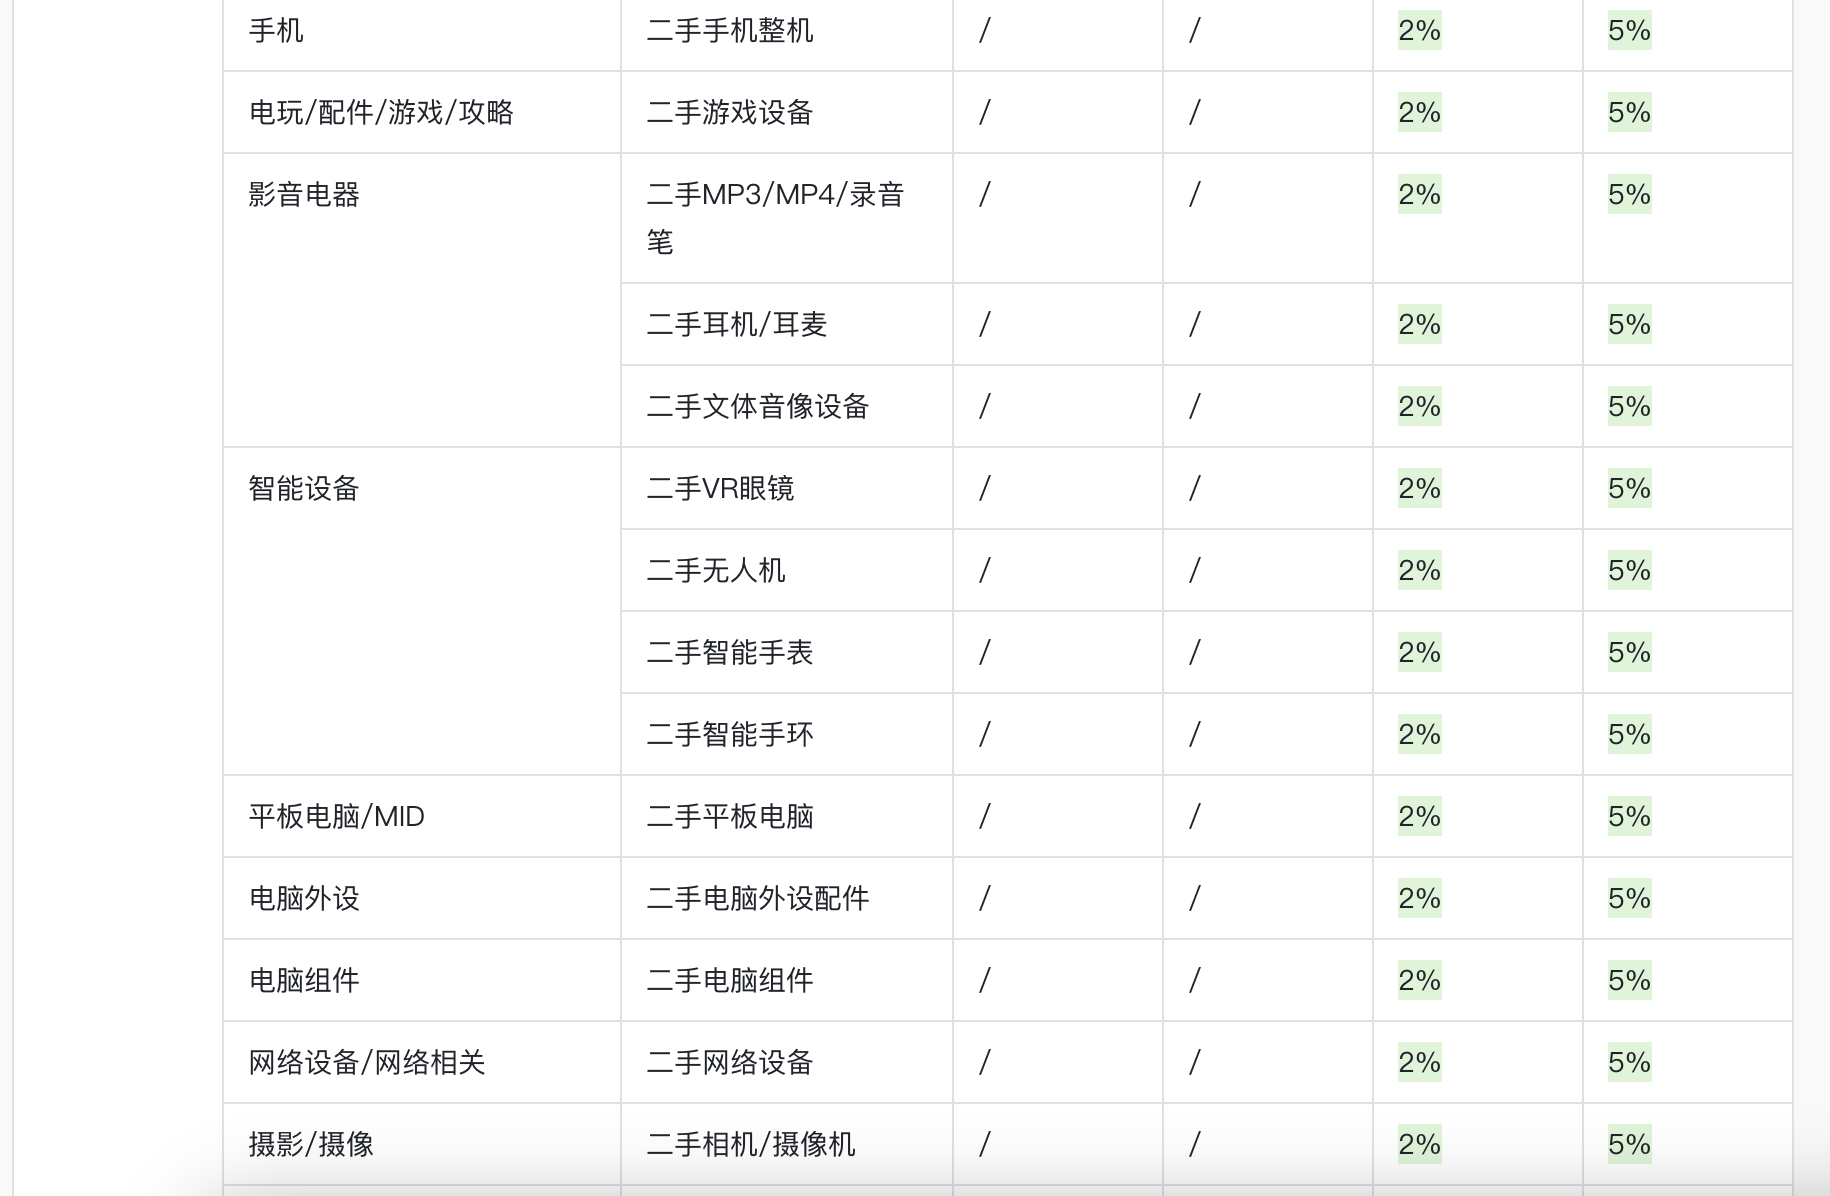This screenshot has height=1196, width=1830.
Task: Click the 电玩/配件/游戏/攻略 category cell
Action: tap(381, 112)
